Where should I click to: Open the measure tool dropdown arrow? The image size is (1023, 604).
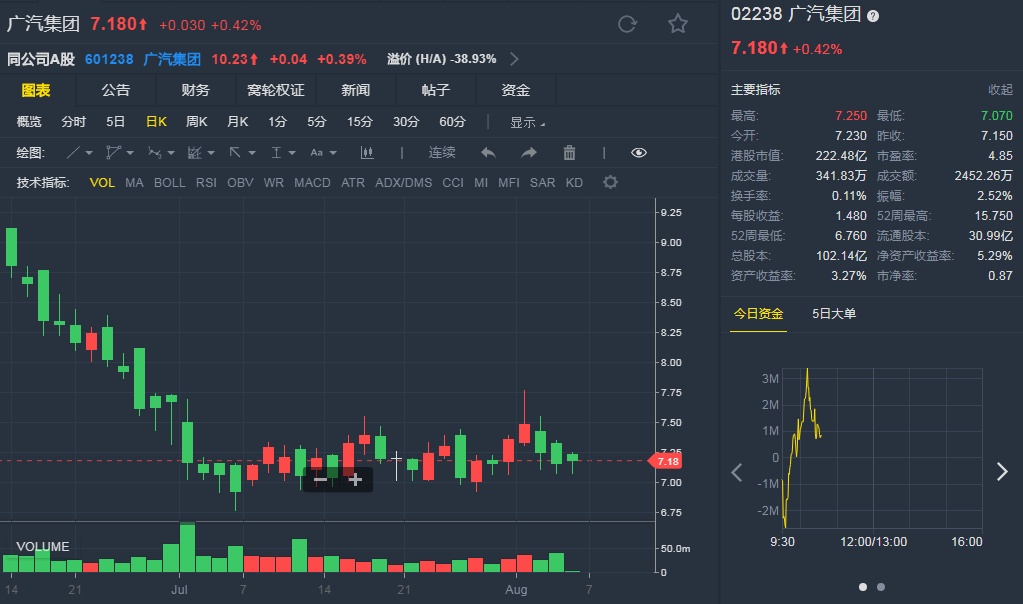point(292,153)
